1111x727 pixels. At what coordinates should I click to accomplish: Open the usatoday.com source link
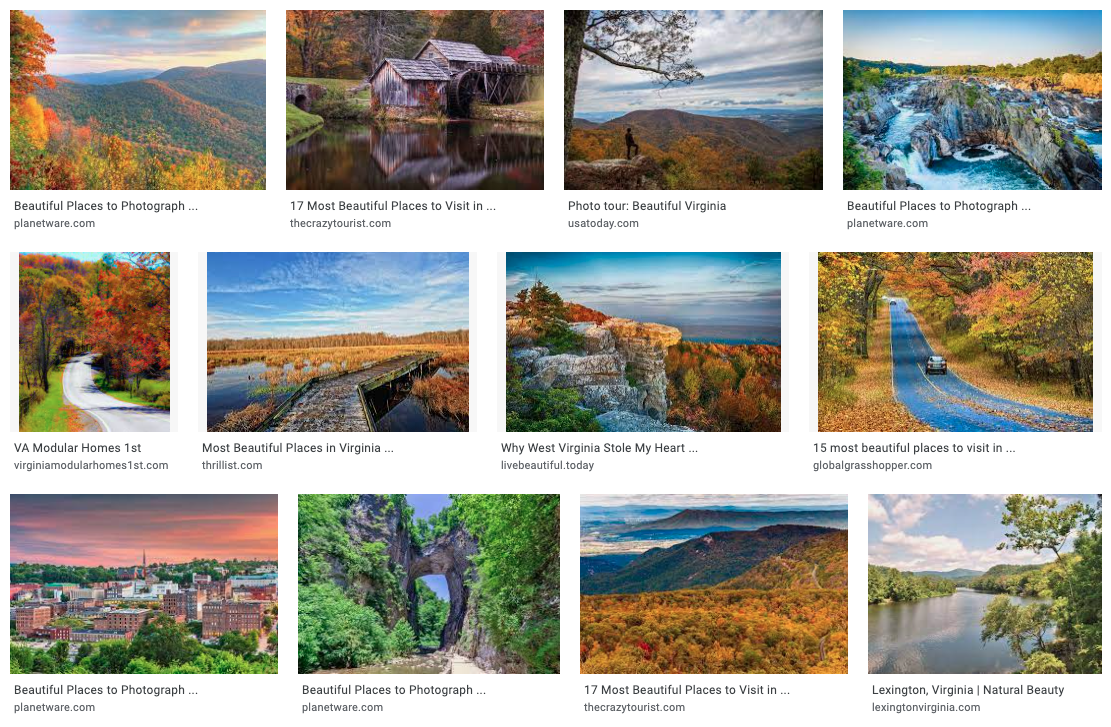point(603,223)
